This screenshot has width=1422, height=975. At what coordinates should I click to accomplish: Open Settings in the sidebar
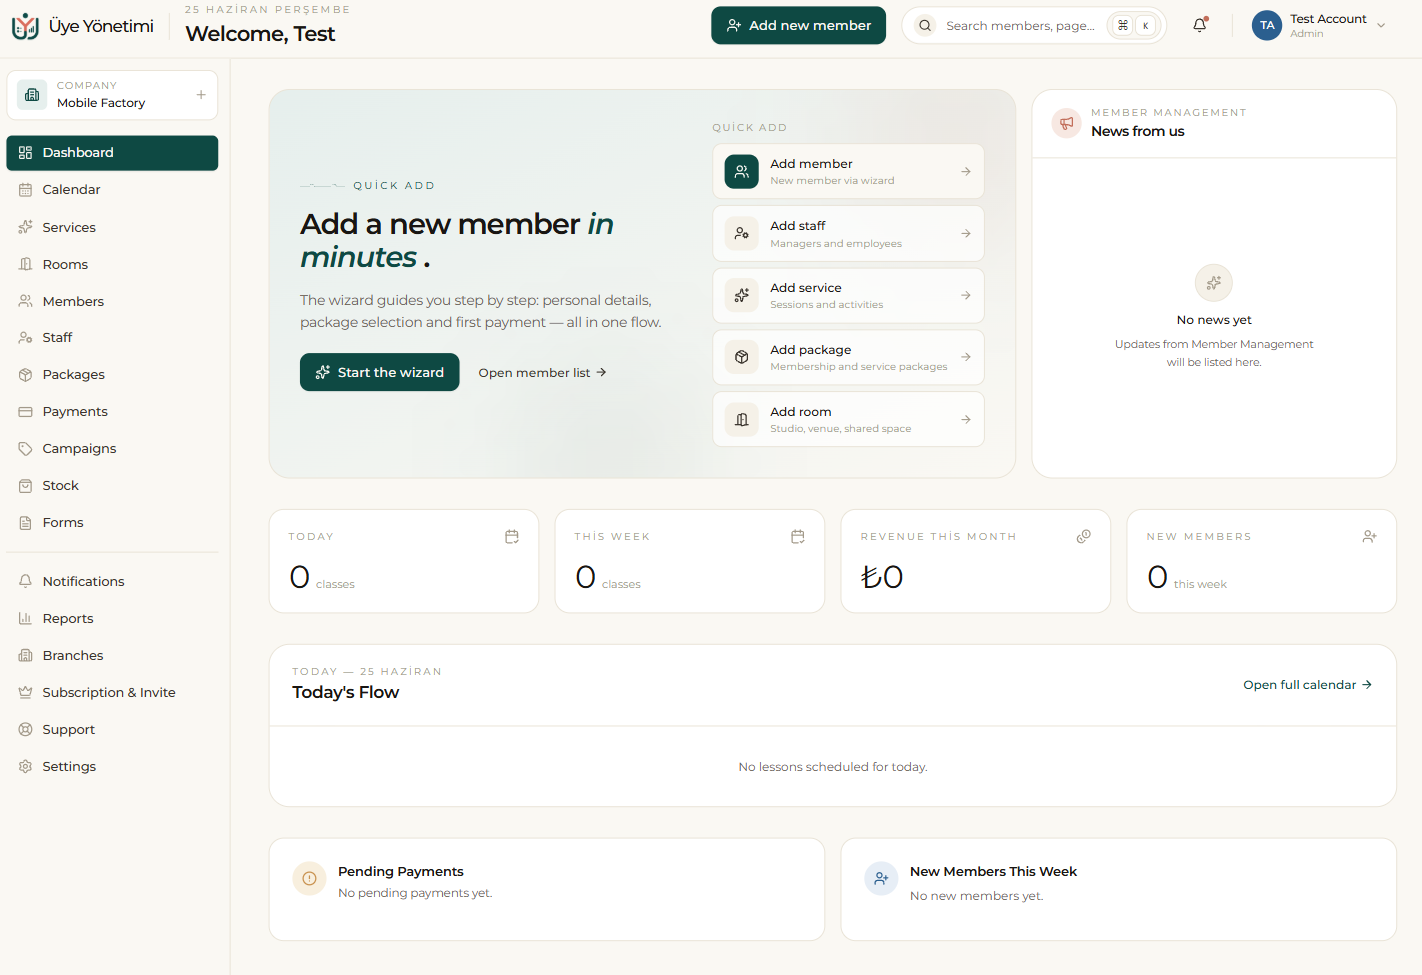[x=112, y=767]
